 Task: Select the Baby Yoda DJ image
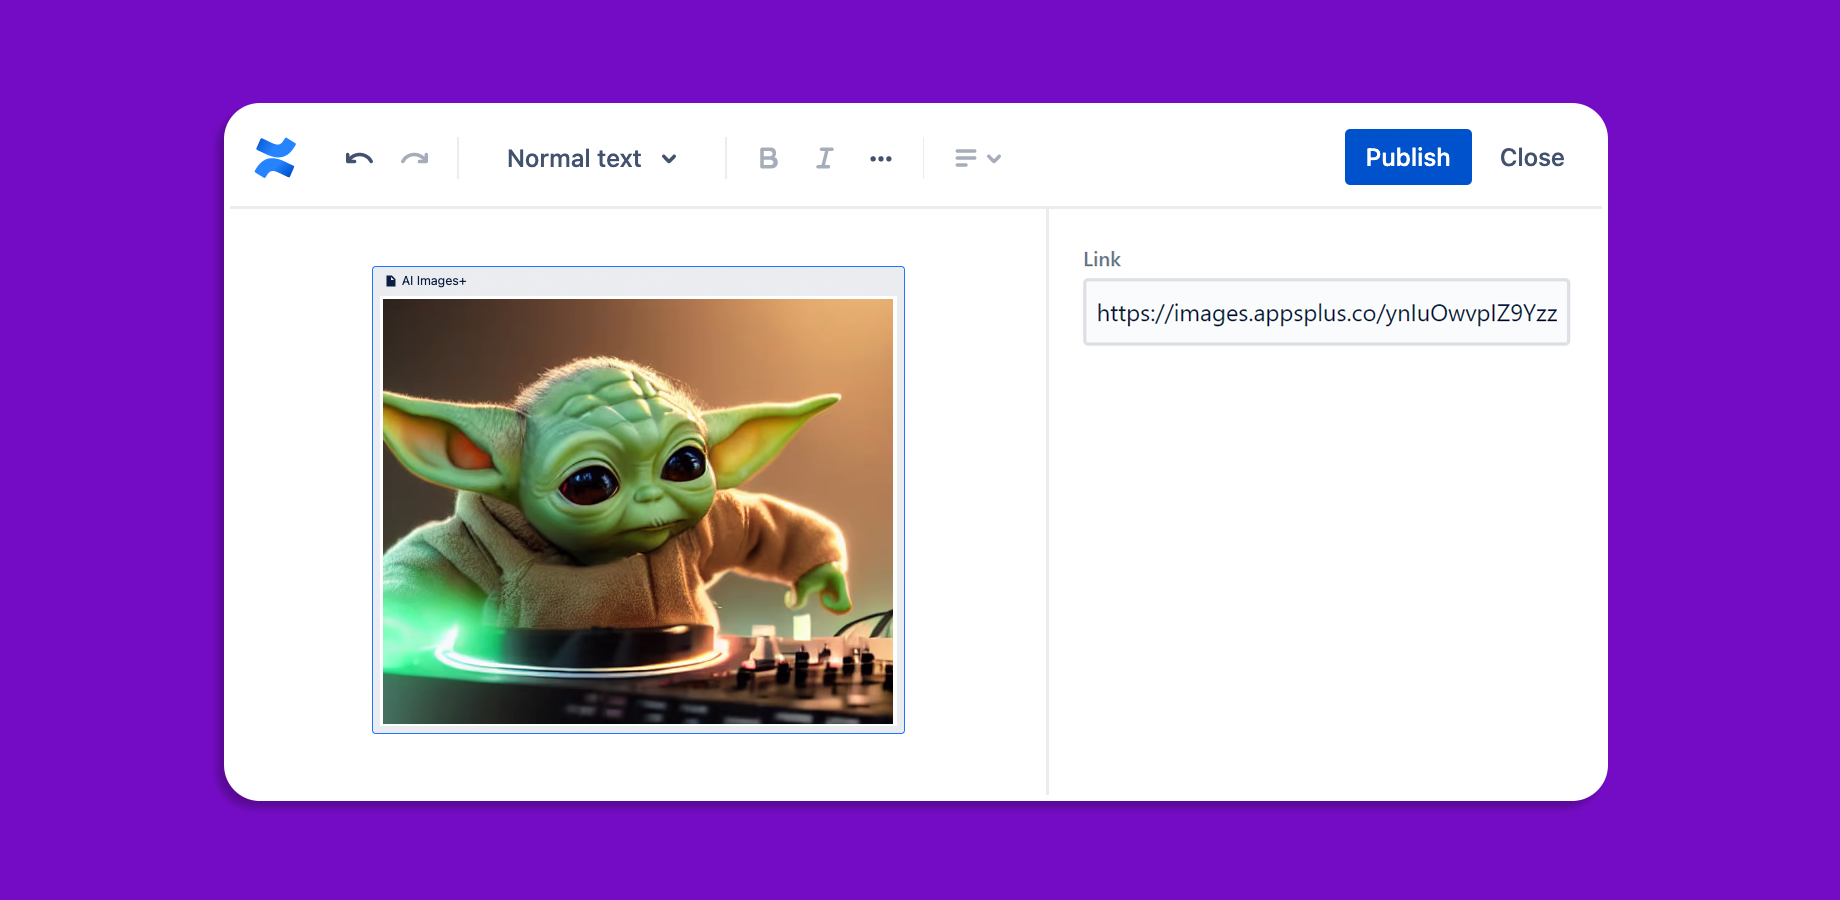click(638, 511)
